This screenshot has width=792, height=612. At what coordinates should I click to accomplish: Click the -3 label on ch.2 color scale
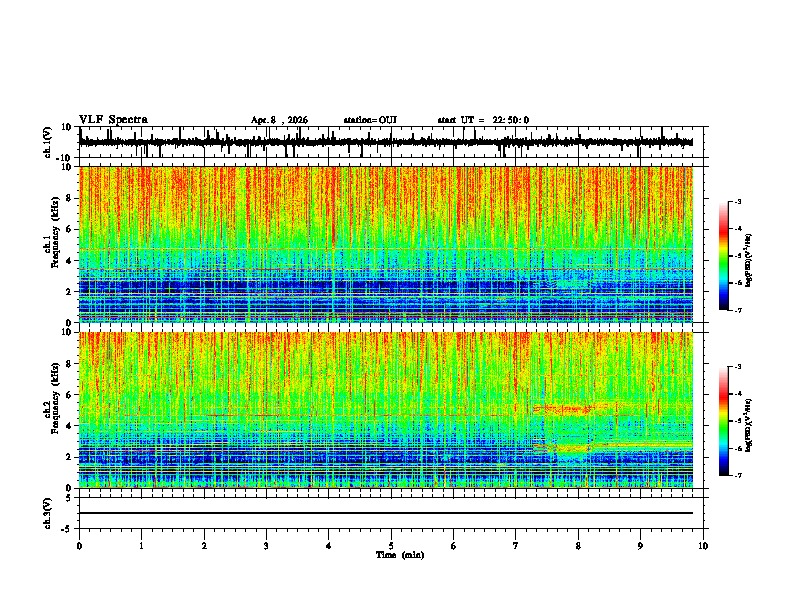point(737,367)
